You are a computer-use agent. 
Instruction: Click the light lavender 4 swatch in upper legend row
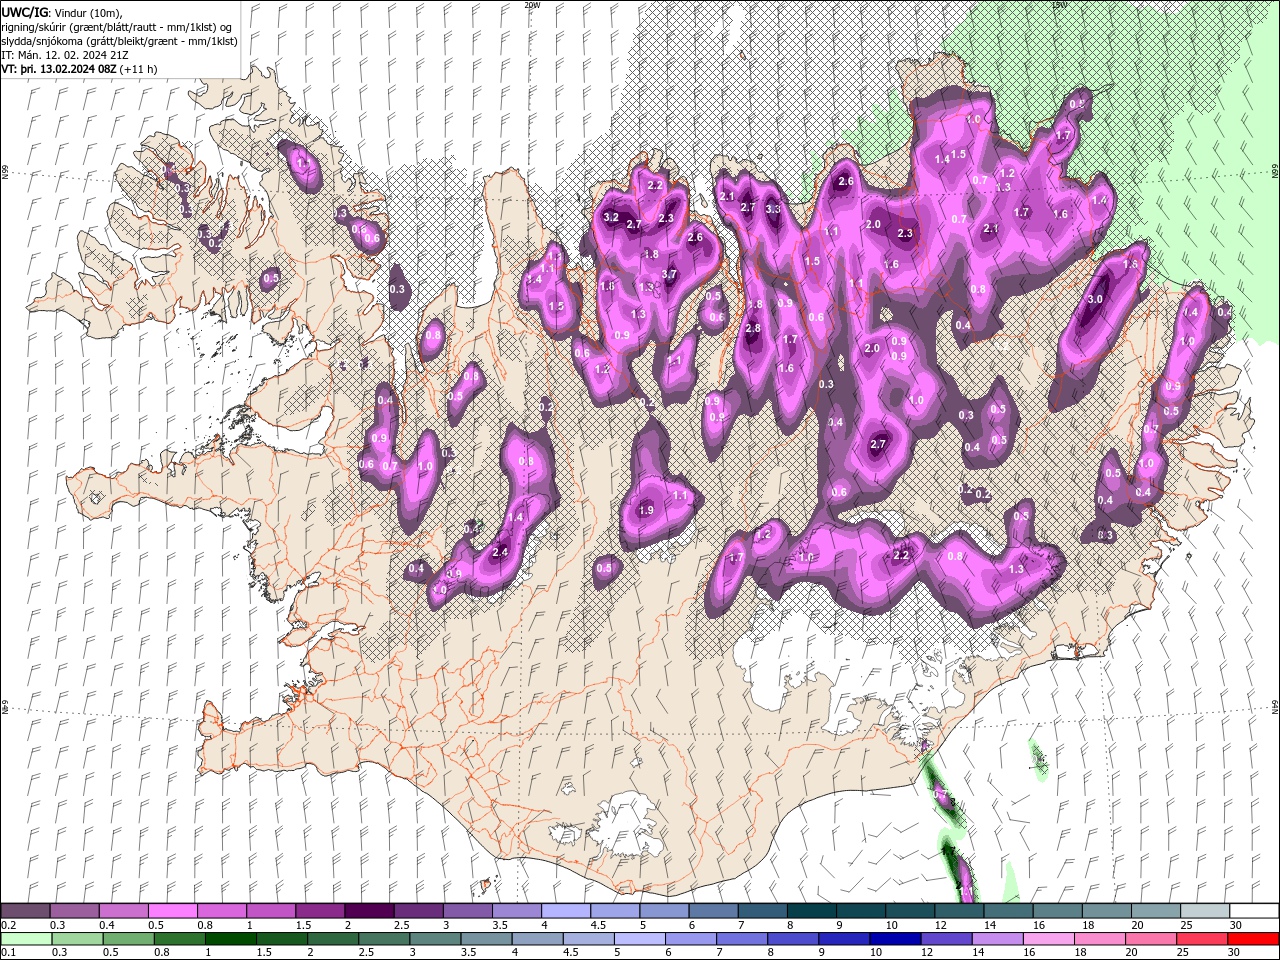pos(565,911)
